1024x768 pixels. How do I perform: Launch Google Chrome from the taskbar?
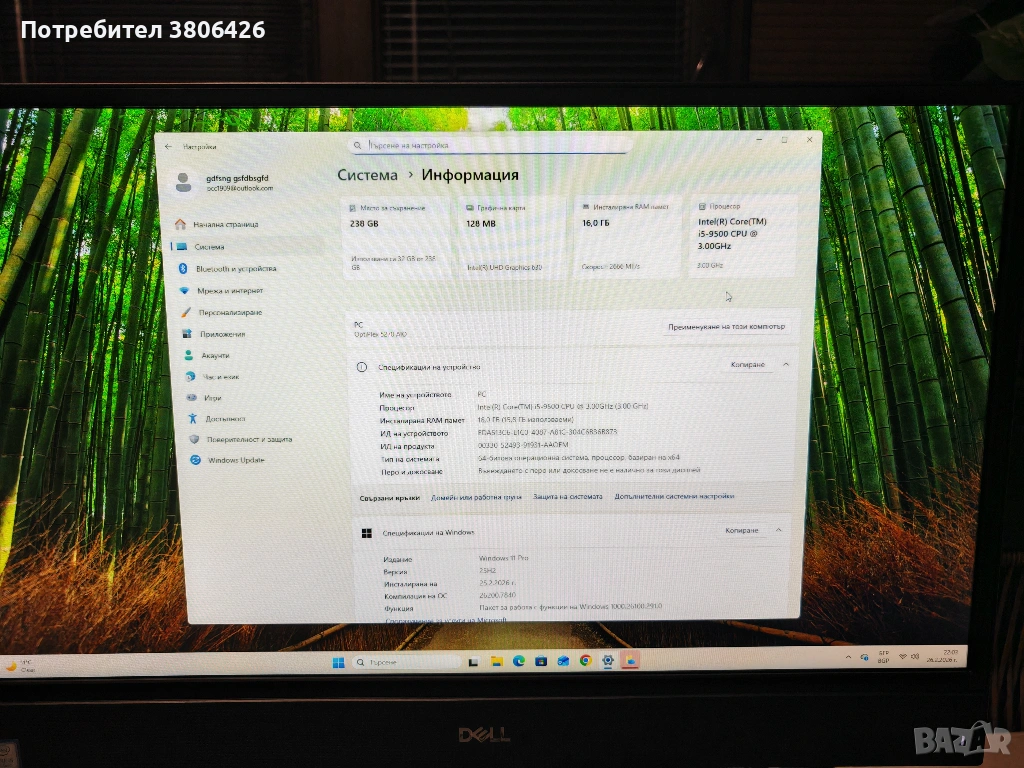coord(585,661)
